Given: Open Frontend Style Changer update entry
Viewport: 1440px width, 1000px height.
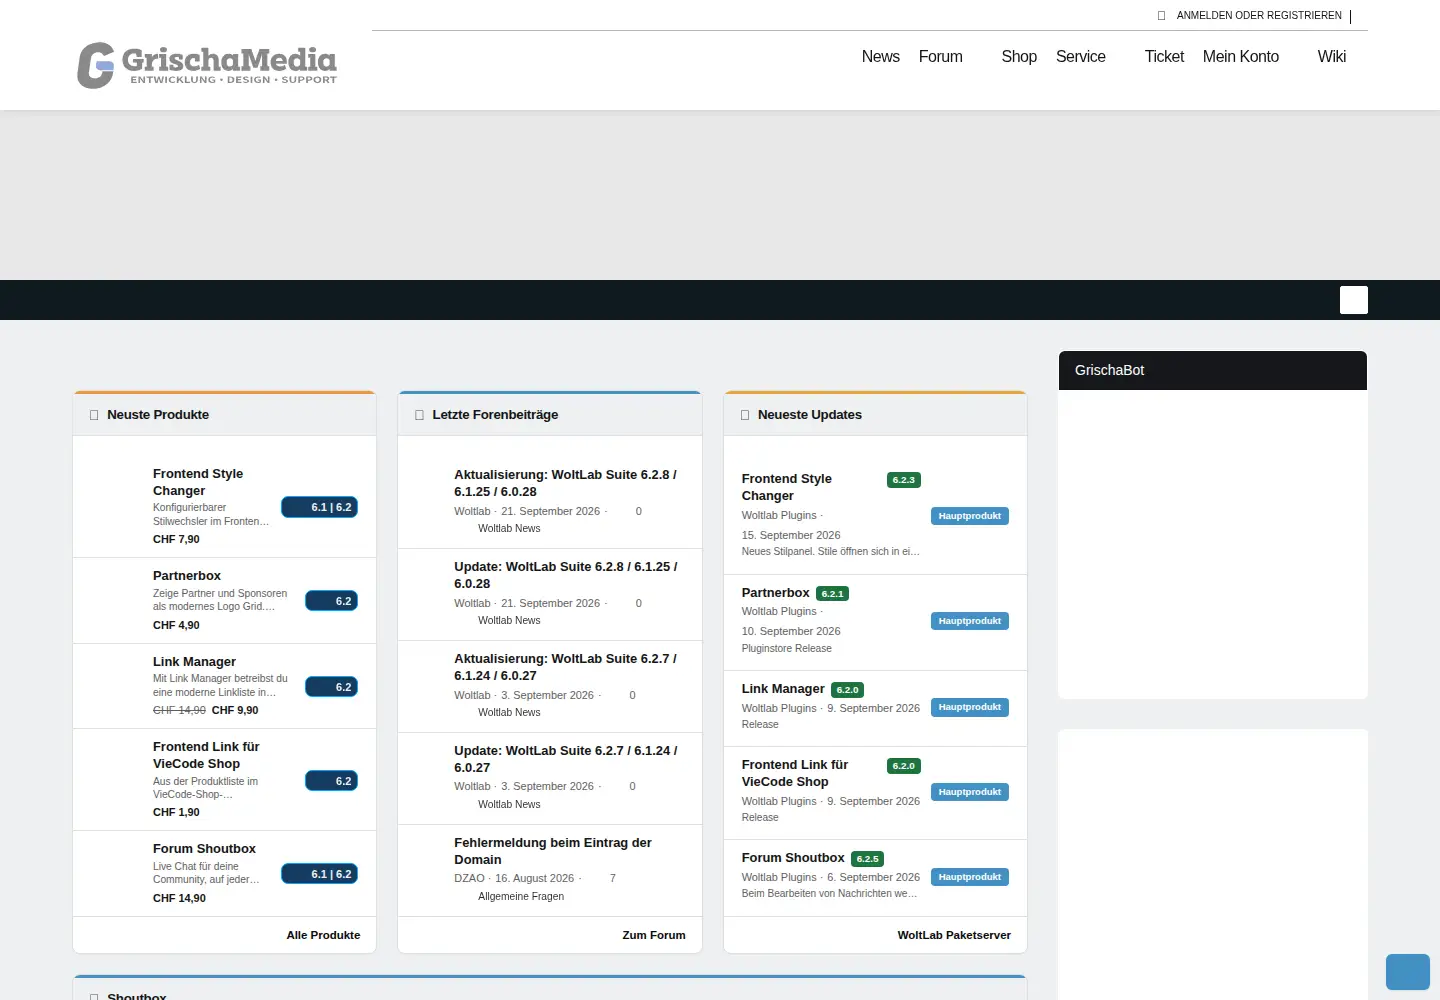Looking at the screenshot, I should point(786,487).
